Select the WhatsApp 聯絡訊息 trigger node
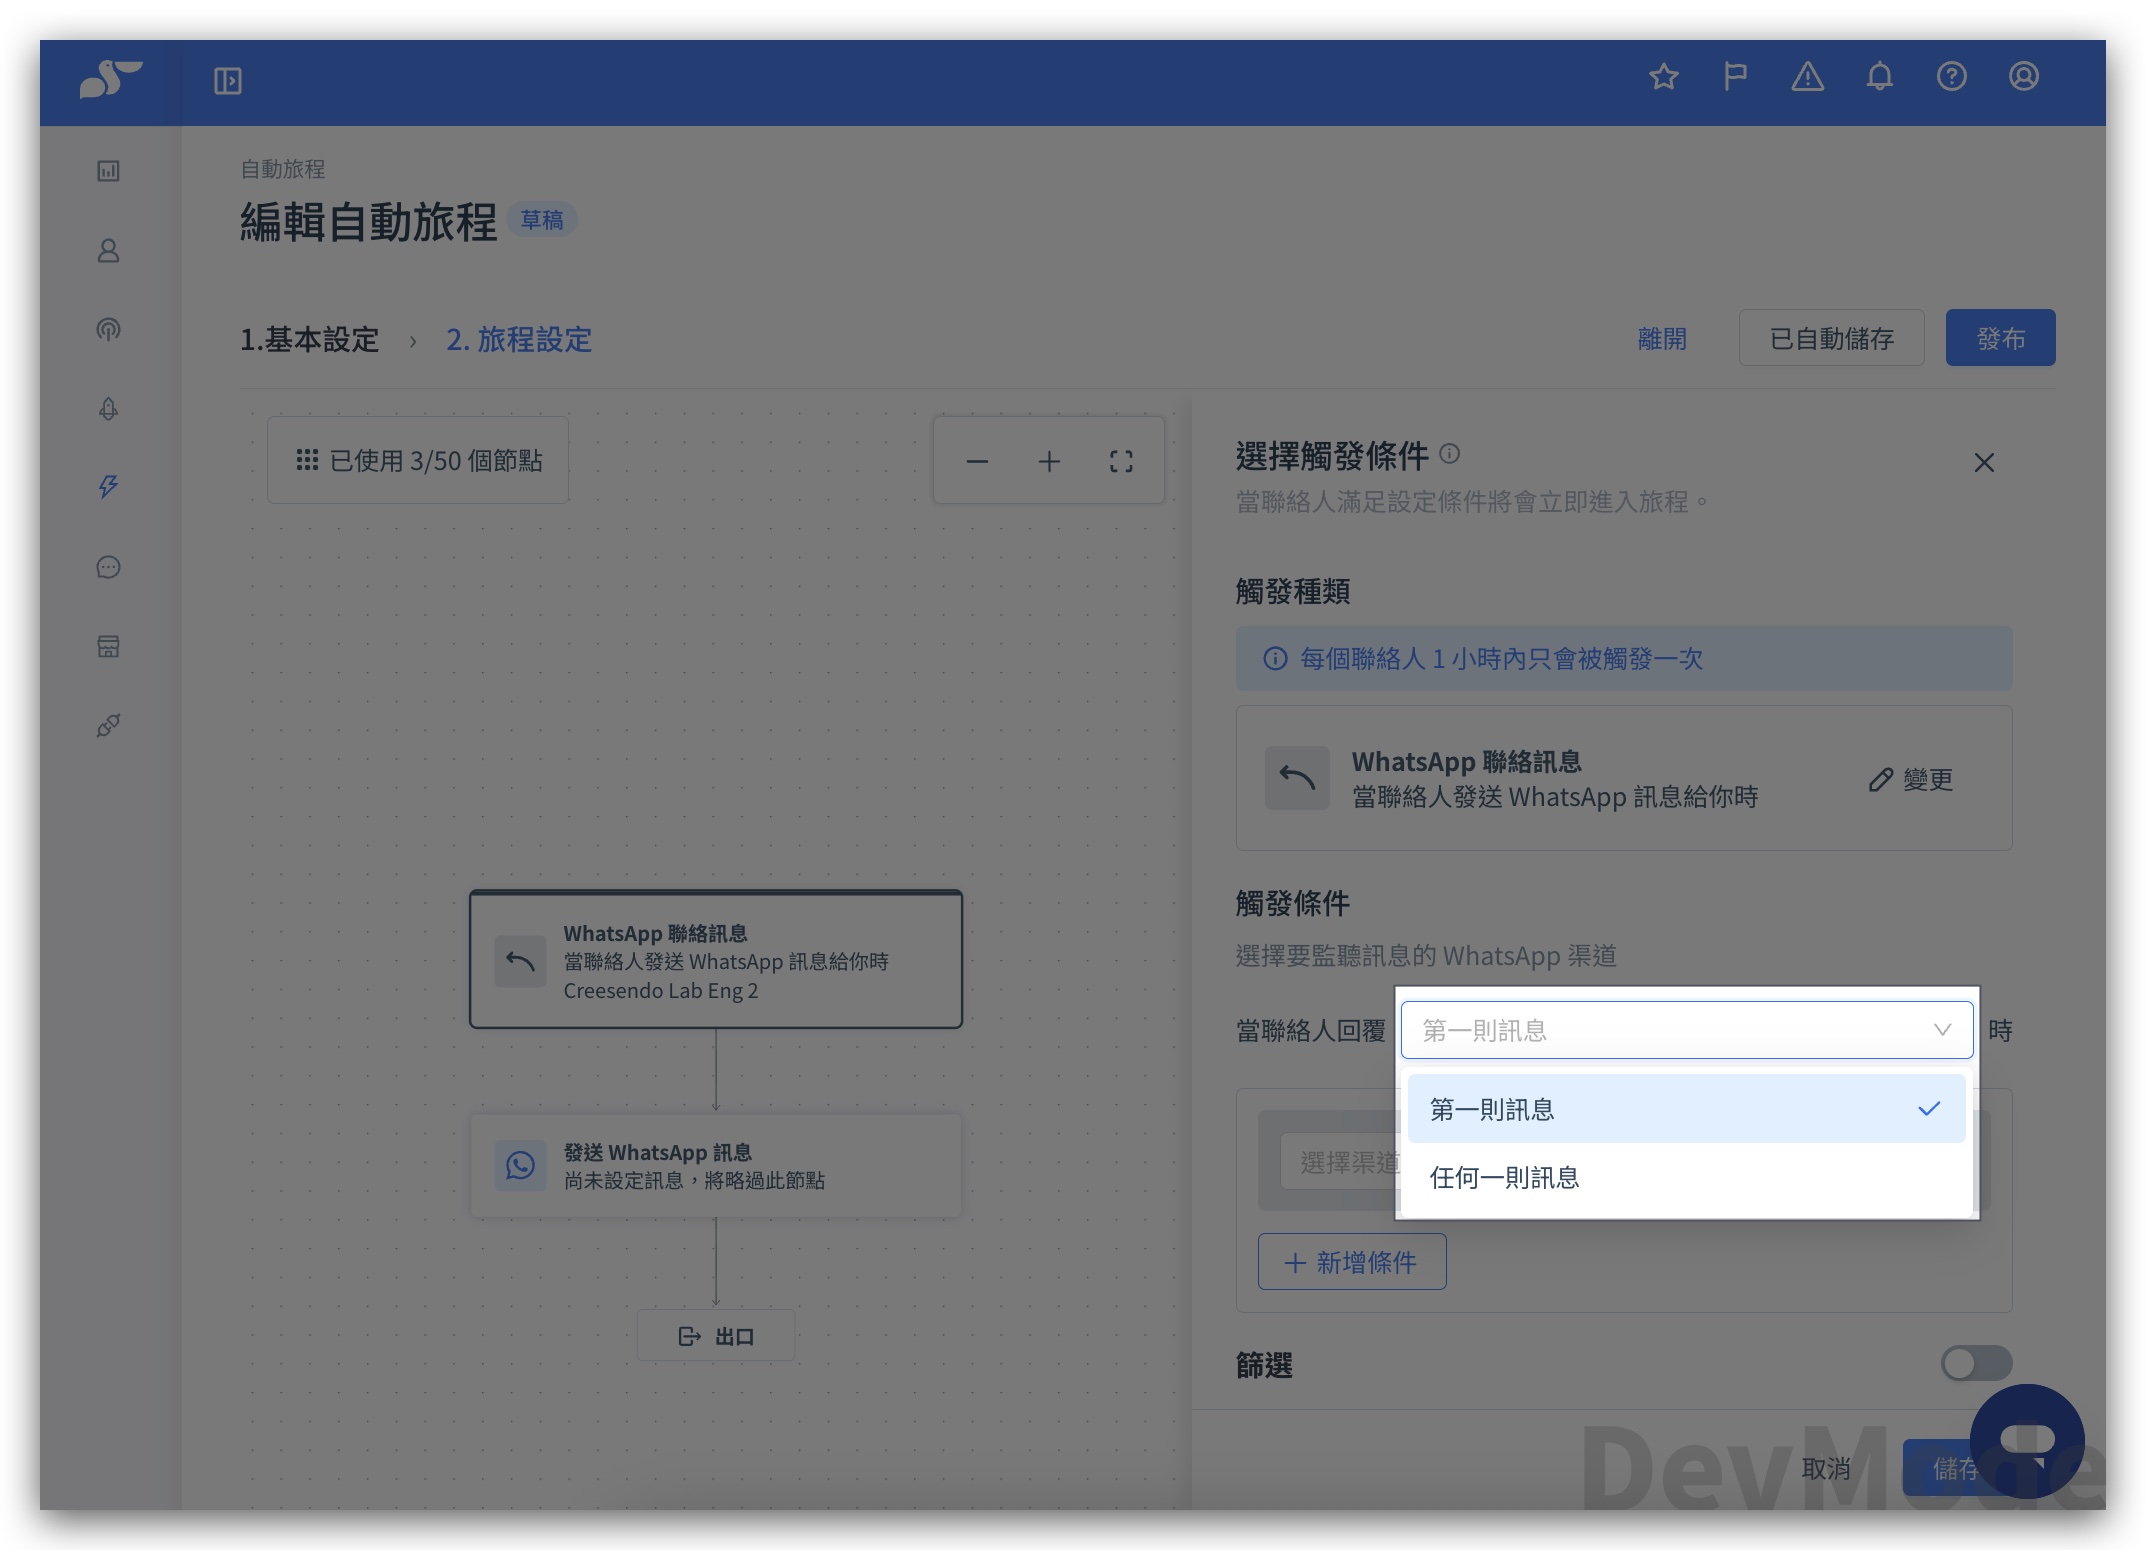This screenshot has height=1550, width=2146. tap(716, 960)
